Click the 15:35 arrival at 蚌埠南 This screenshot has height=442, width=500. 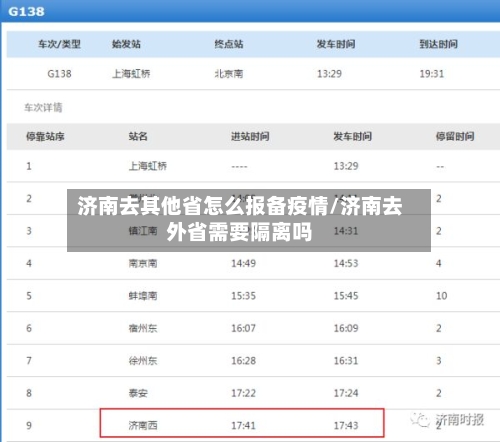point(244,296)
